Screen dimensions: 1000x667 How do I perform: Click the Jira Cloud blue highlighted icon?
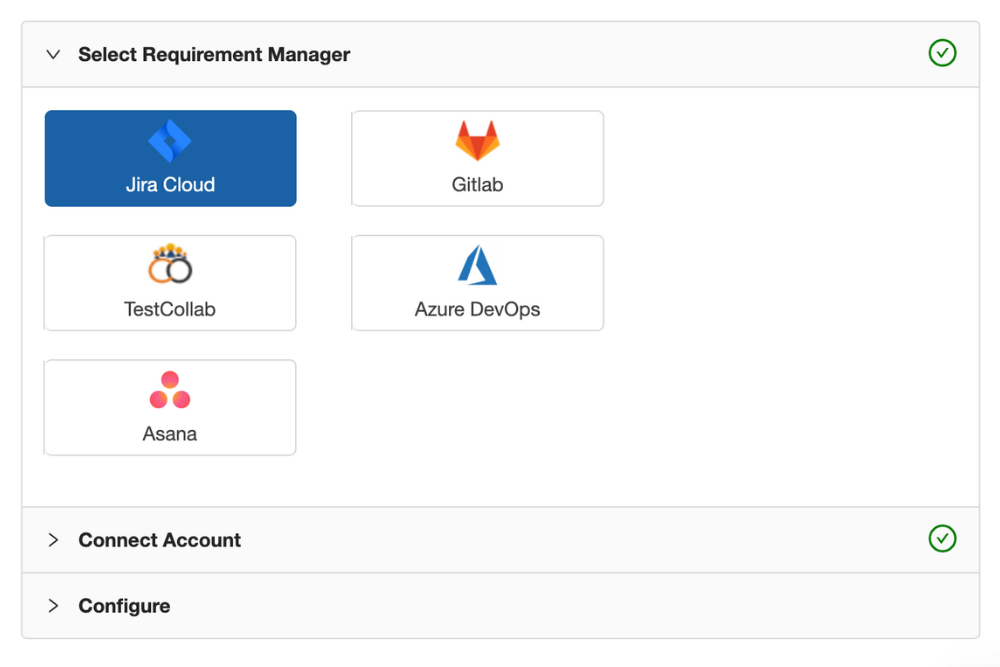tap(170, 140)
